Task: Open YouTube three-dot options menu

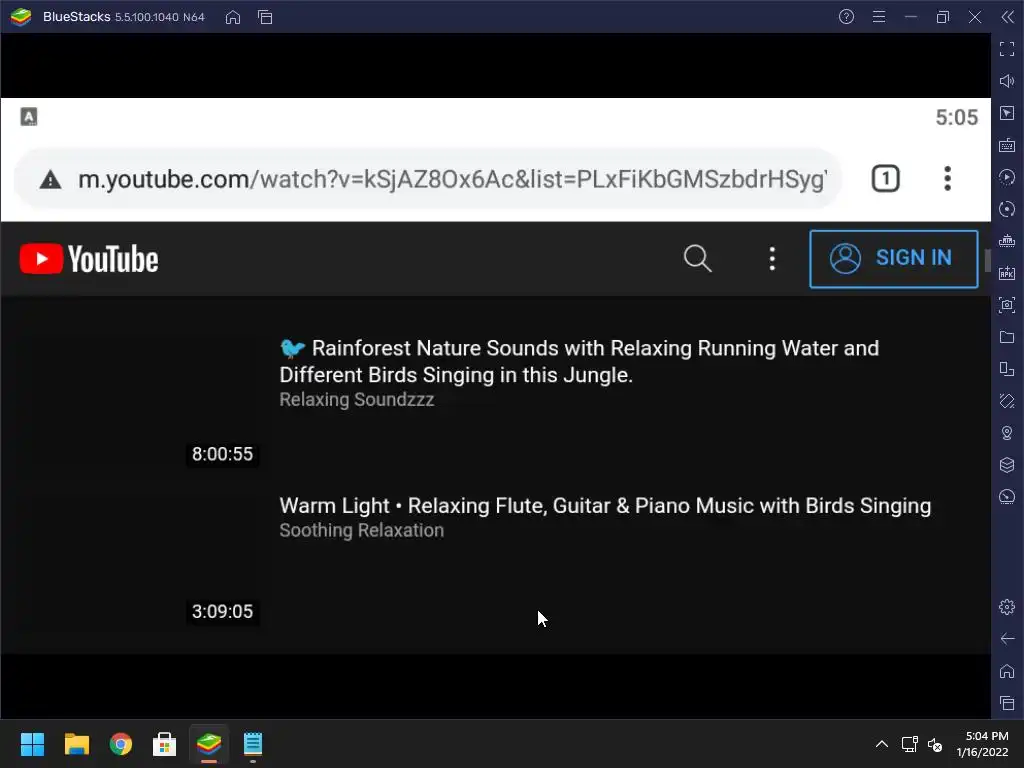Action: point(772,259)
